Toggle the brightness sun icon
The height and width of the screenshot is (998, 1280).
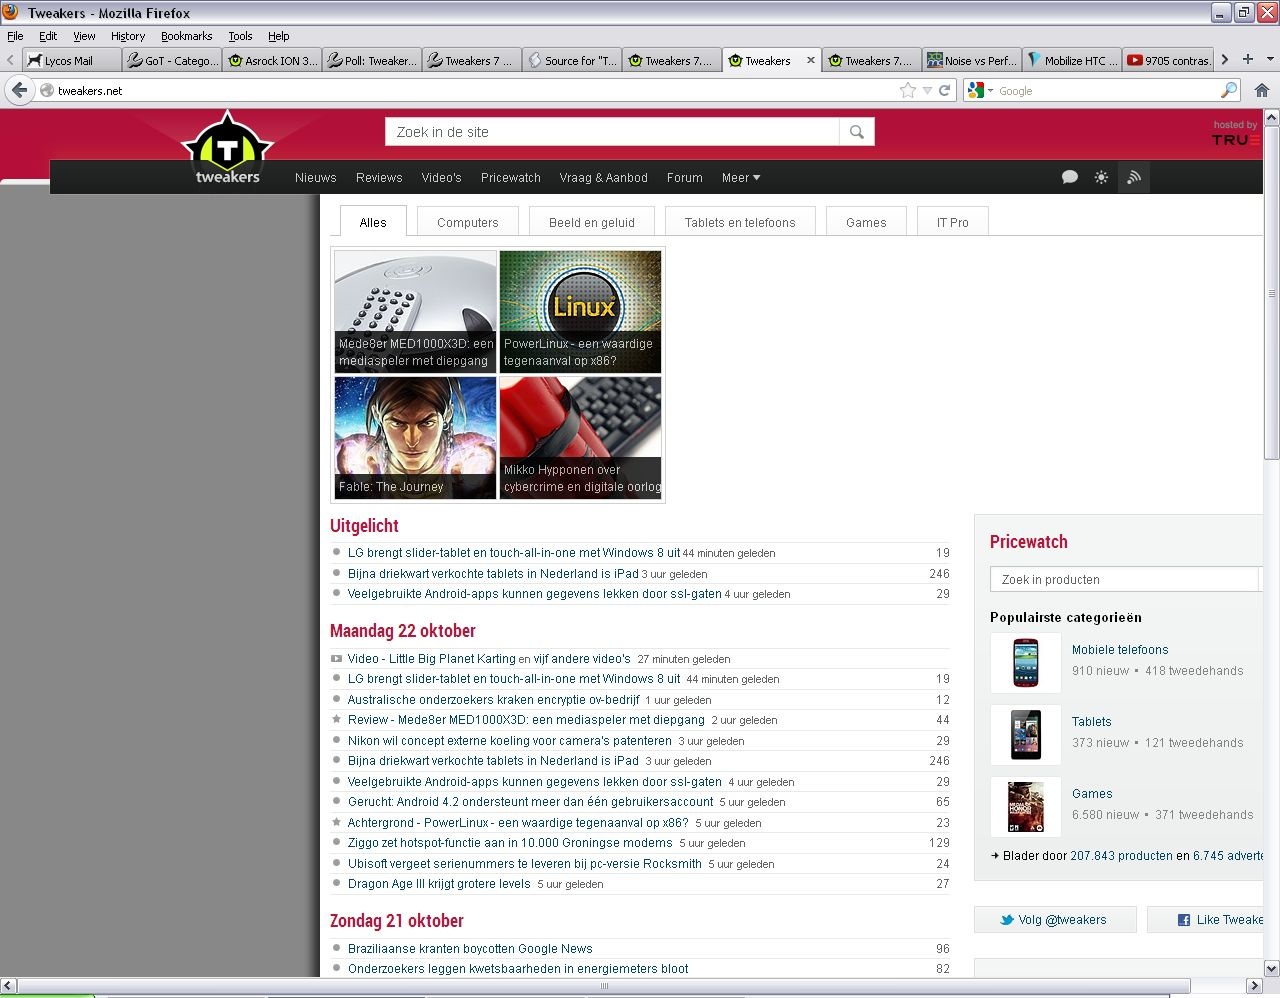click(1101, 177)
